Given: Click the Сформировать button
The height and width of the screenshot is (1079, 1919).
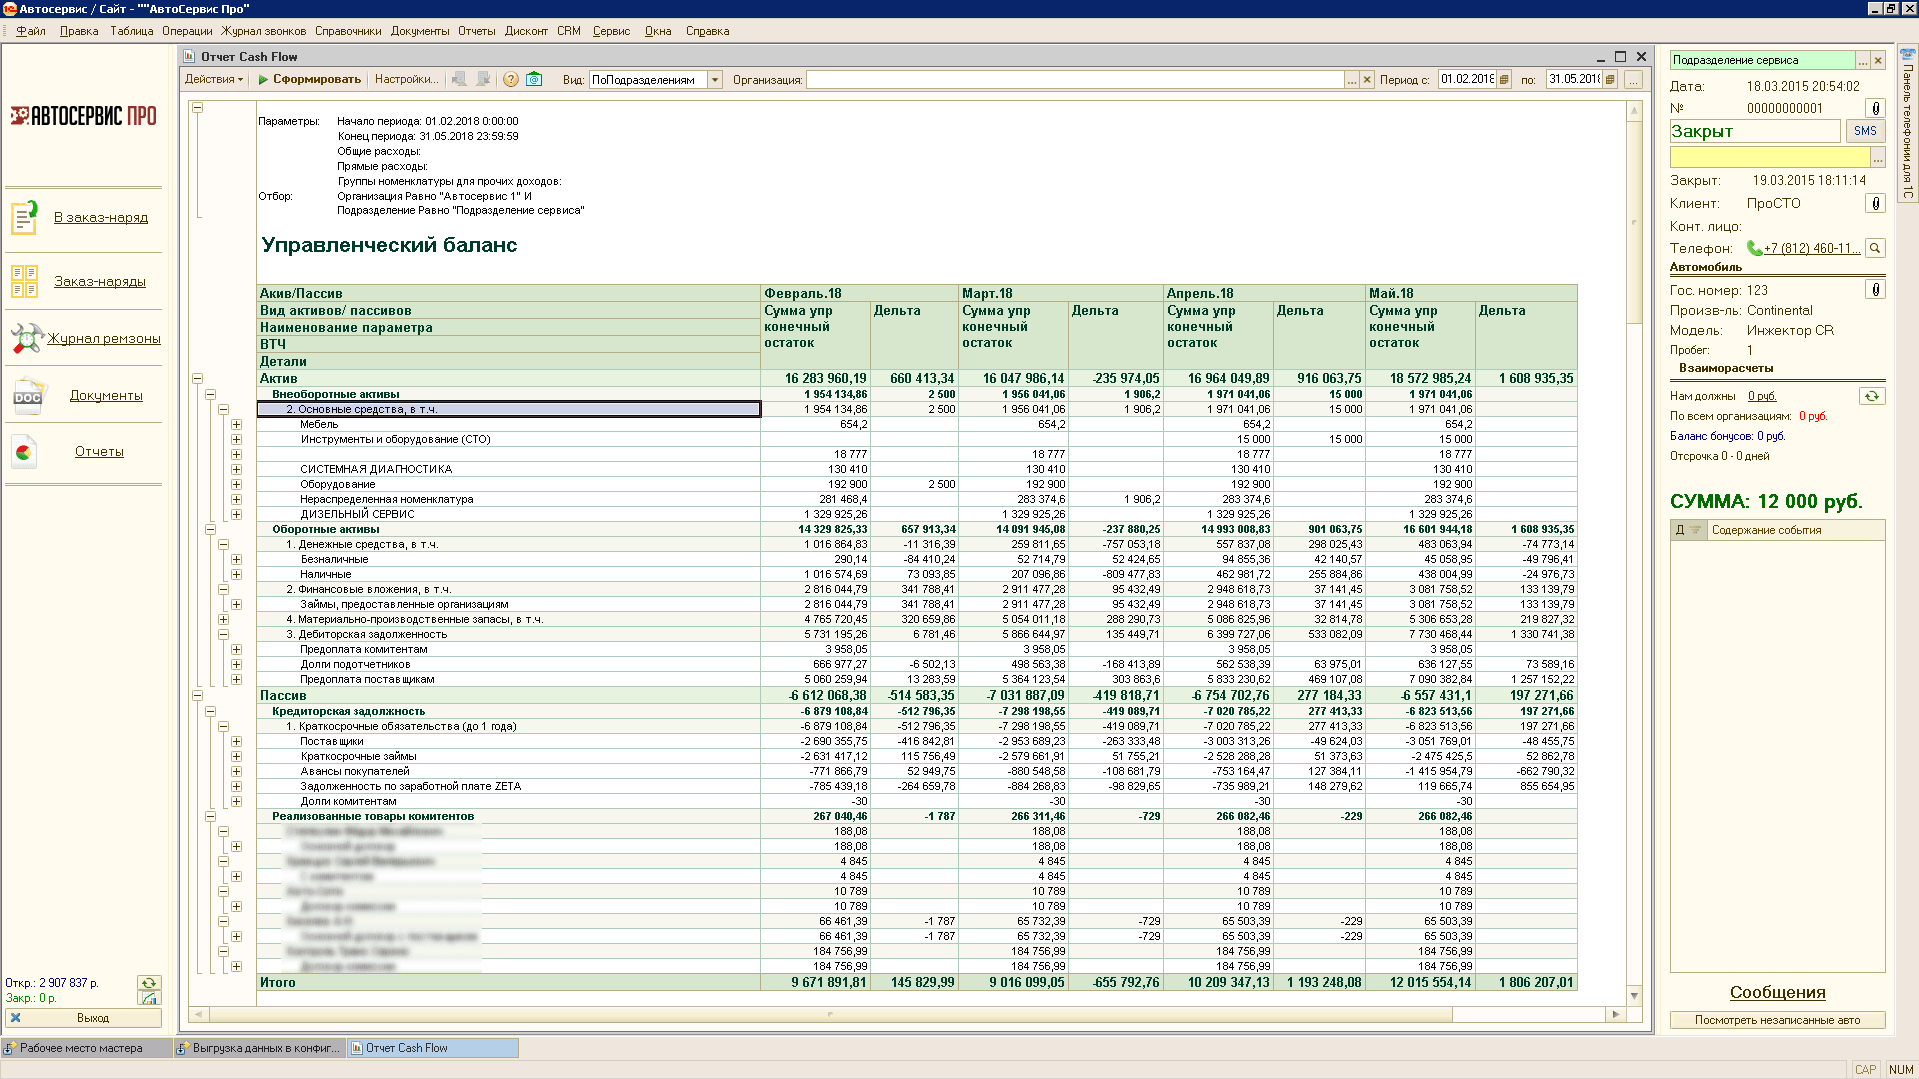Looking at the screenshot, I should (309, 80).
